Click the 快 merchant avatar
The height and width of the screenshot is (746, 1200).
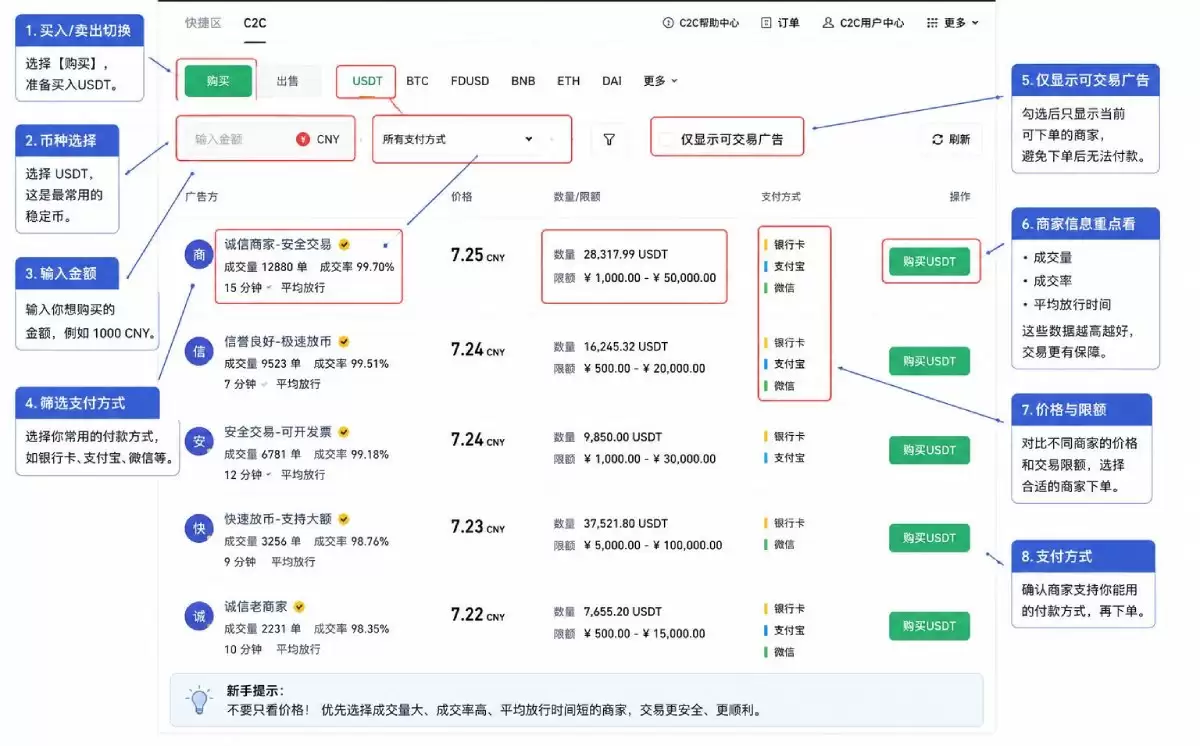click(199, 528)
